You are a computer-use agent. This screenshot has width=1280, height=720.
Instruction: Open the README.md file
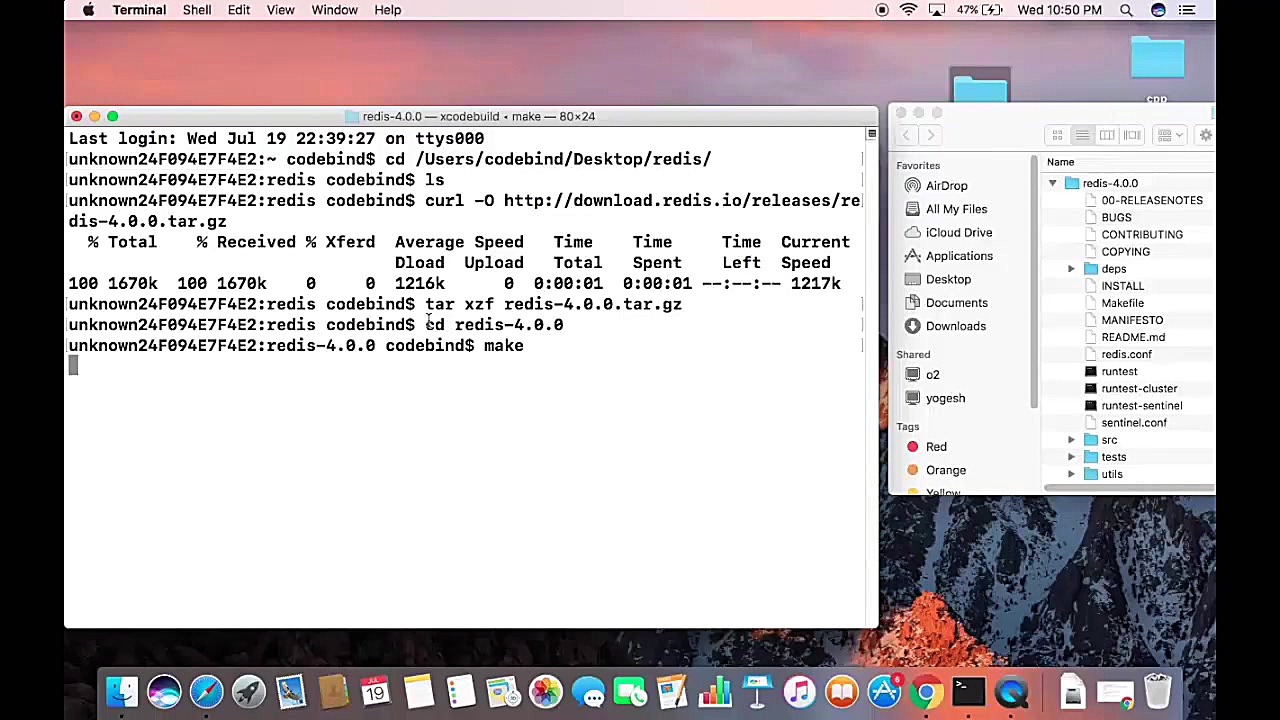click(1133, 337)
